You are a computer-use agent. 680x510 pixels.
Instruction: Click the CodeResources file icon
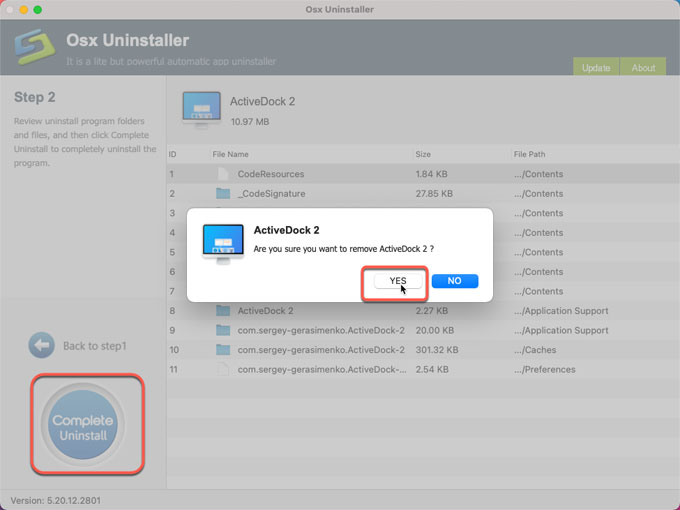(223, 174)
